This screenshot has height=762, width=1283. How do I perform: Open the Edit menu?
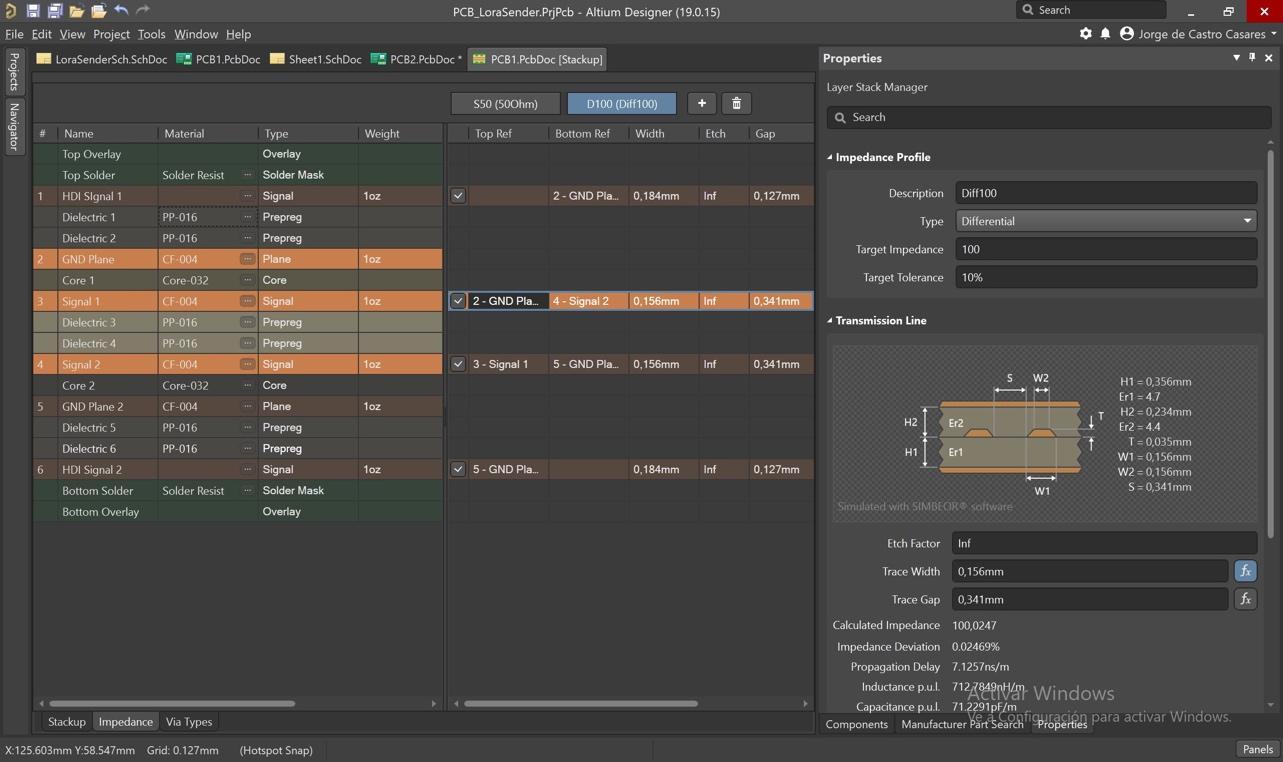point(41,34)
